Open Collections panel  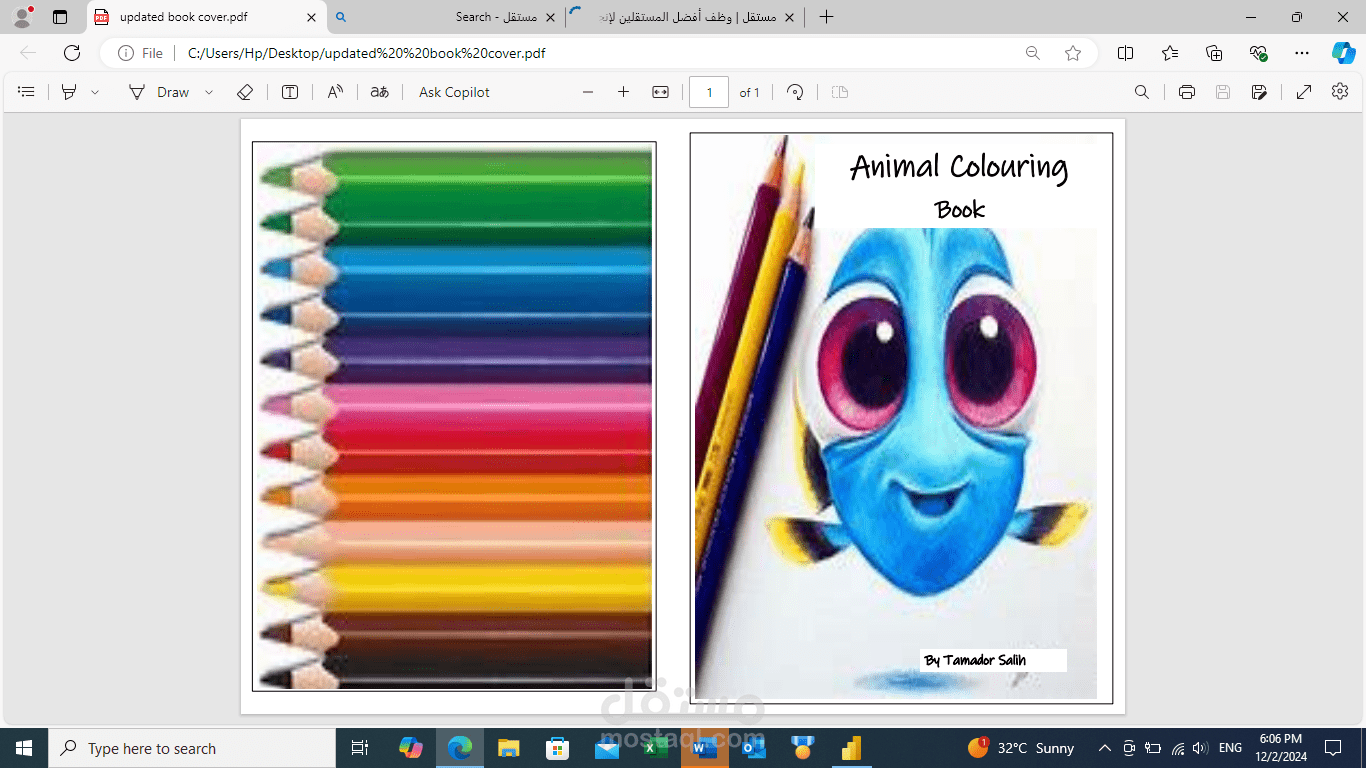coord(1214,53)
